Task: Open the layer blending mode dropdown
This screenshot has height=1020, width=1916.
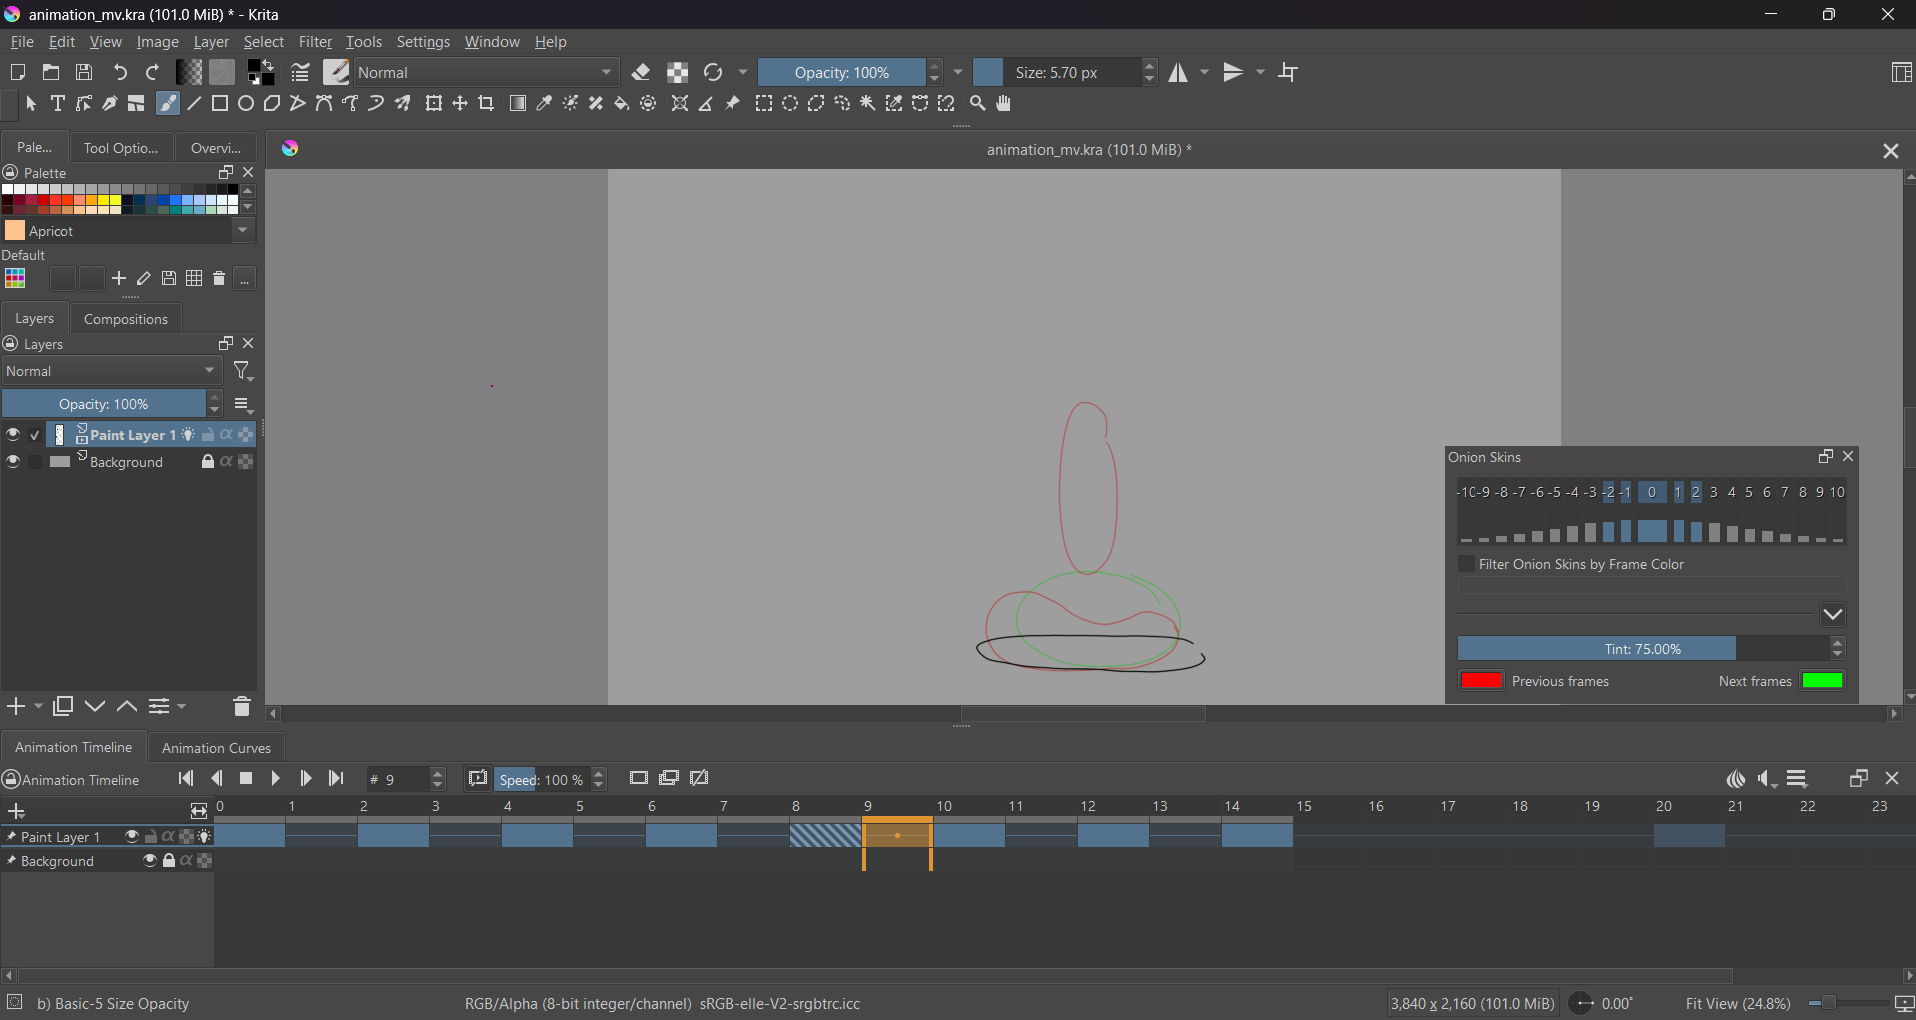Action: tap(111, 371)
